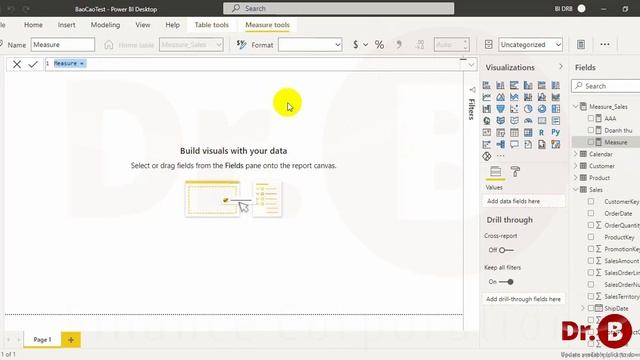
Task: Select the Matrix visual
Action: (x=528, y=133)
